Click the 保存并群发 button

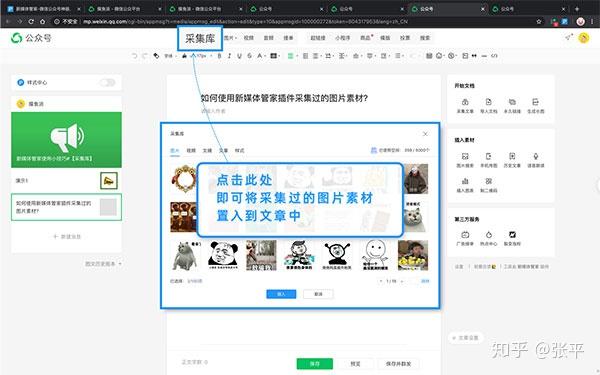coord(398,364)
